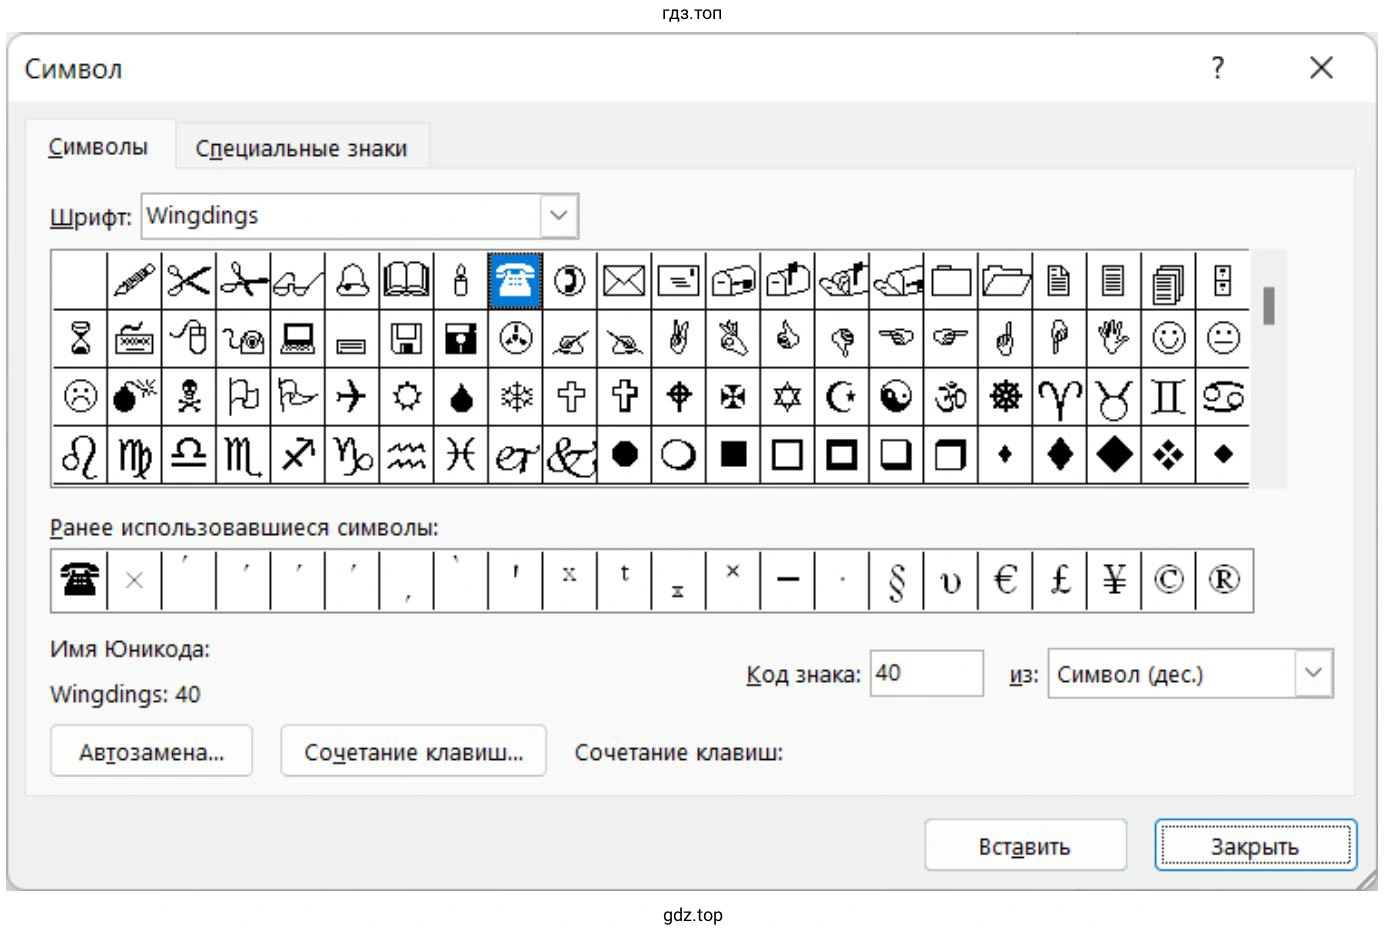Expand the Символ (дес.) encoding dropdown
The width and height of the screenshot is (1387, 935).
pos(1313,674)
